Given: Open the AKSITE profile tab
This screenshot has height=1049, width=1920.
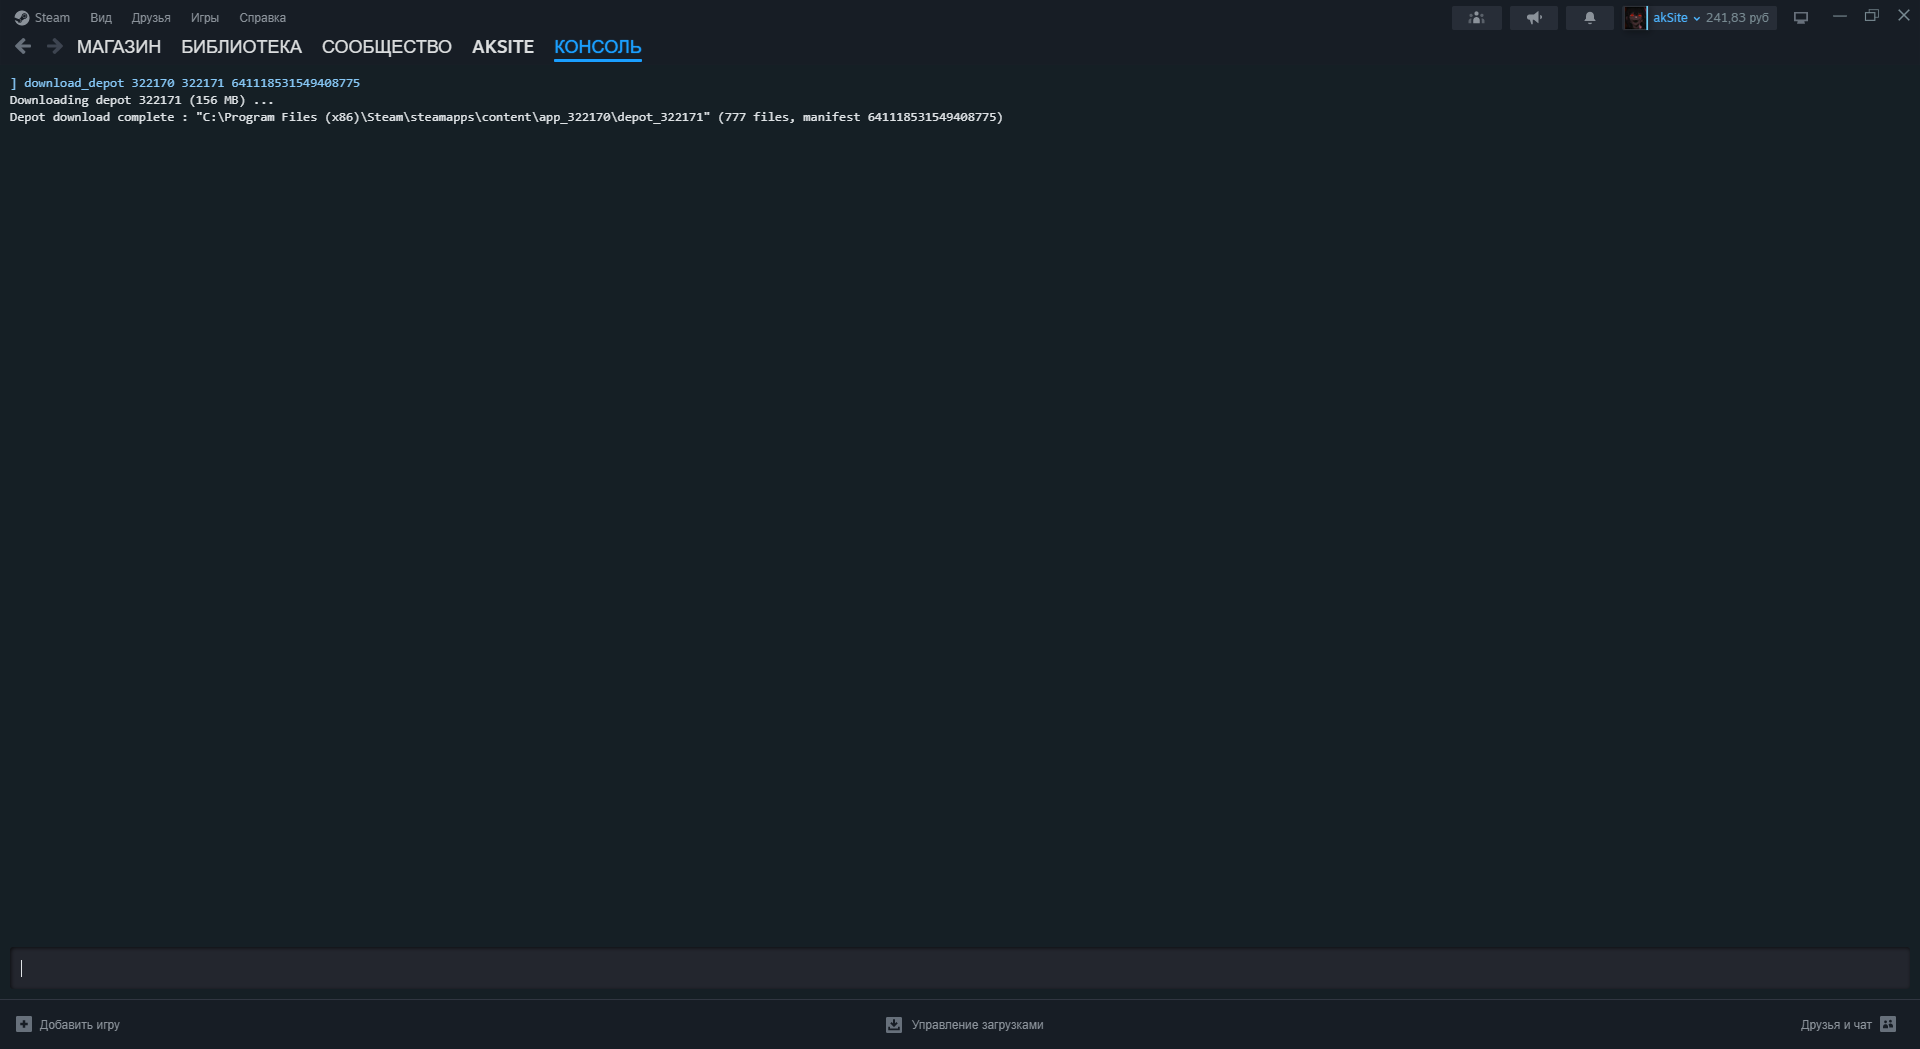Looking at the screenshot, I should 503,47.
